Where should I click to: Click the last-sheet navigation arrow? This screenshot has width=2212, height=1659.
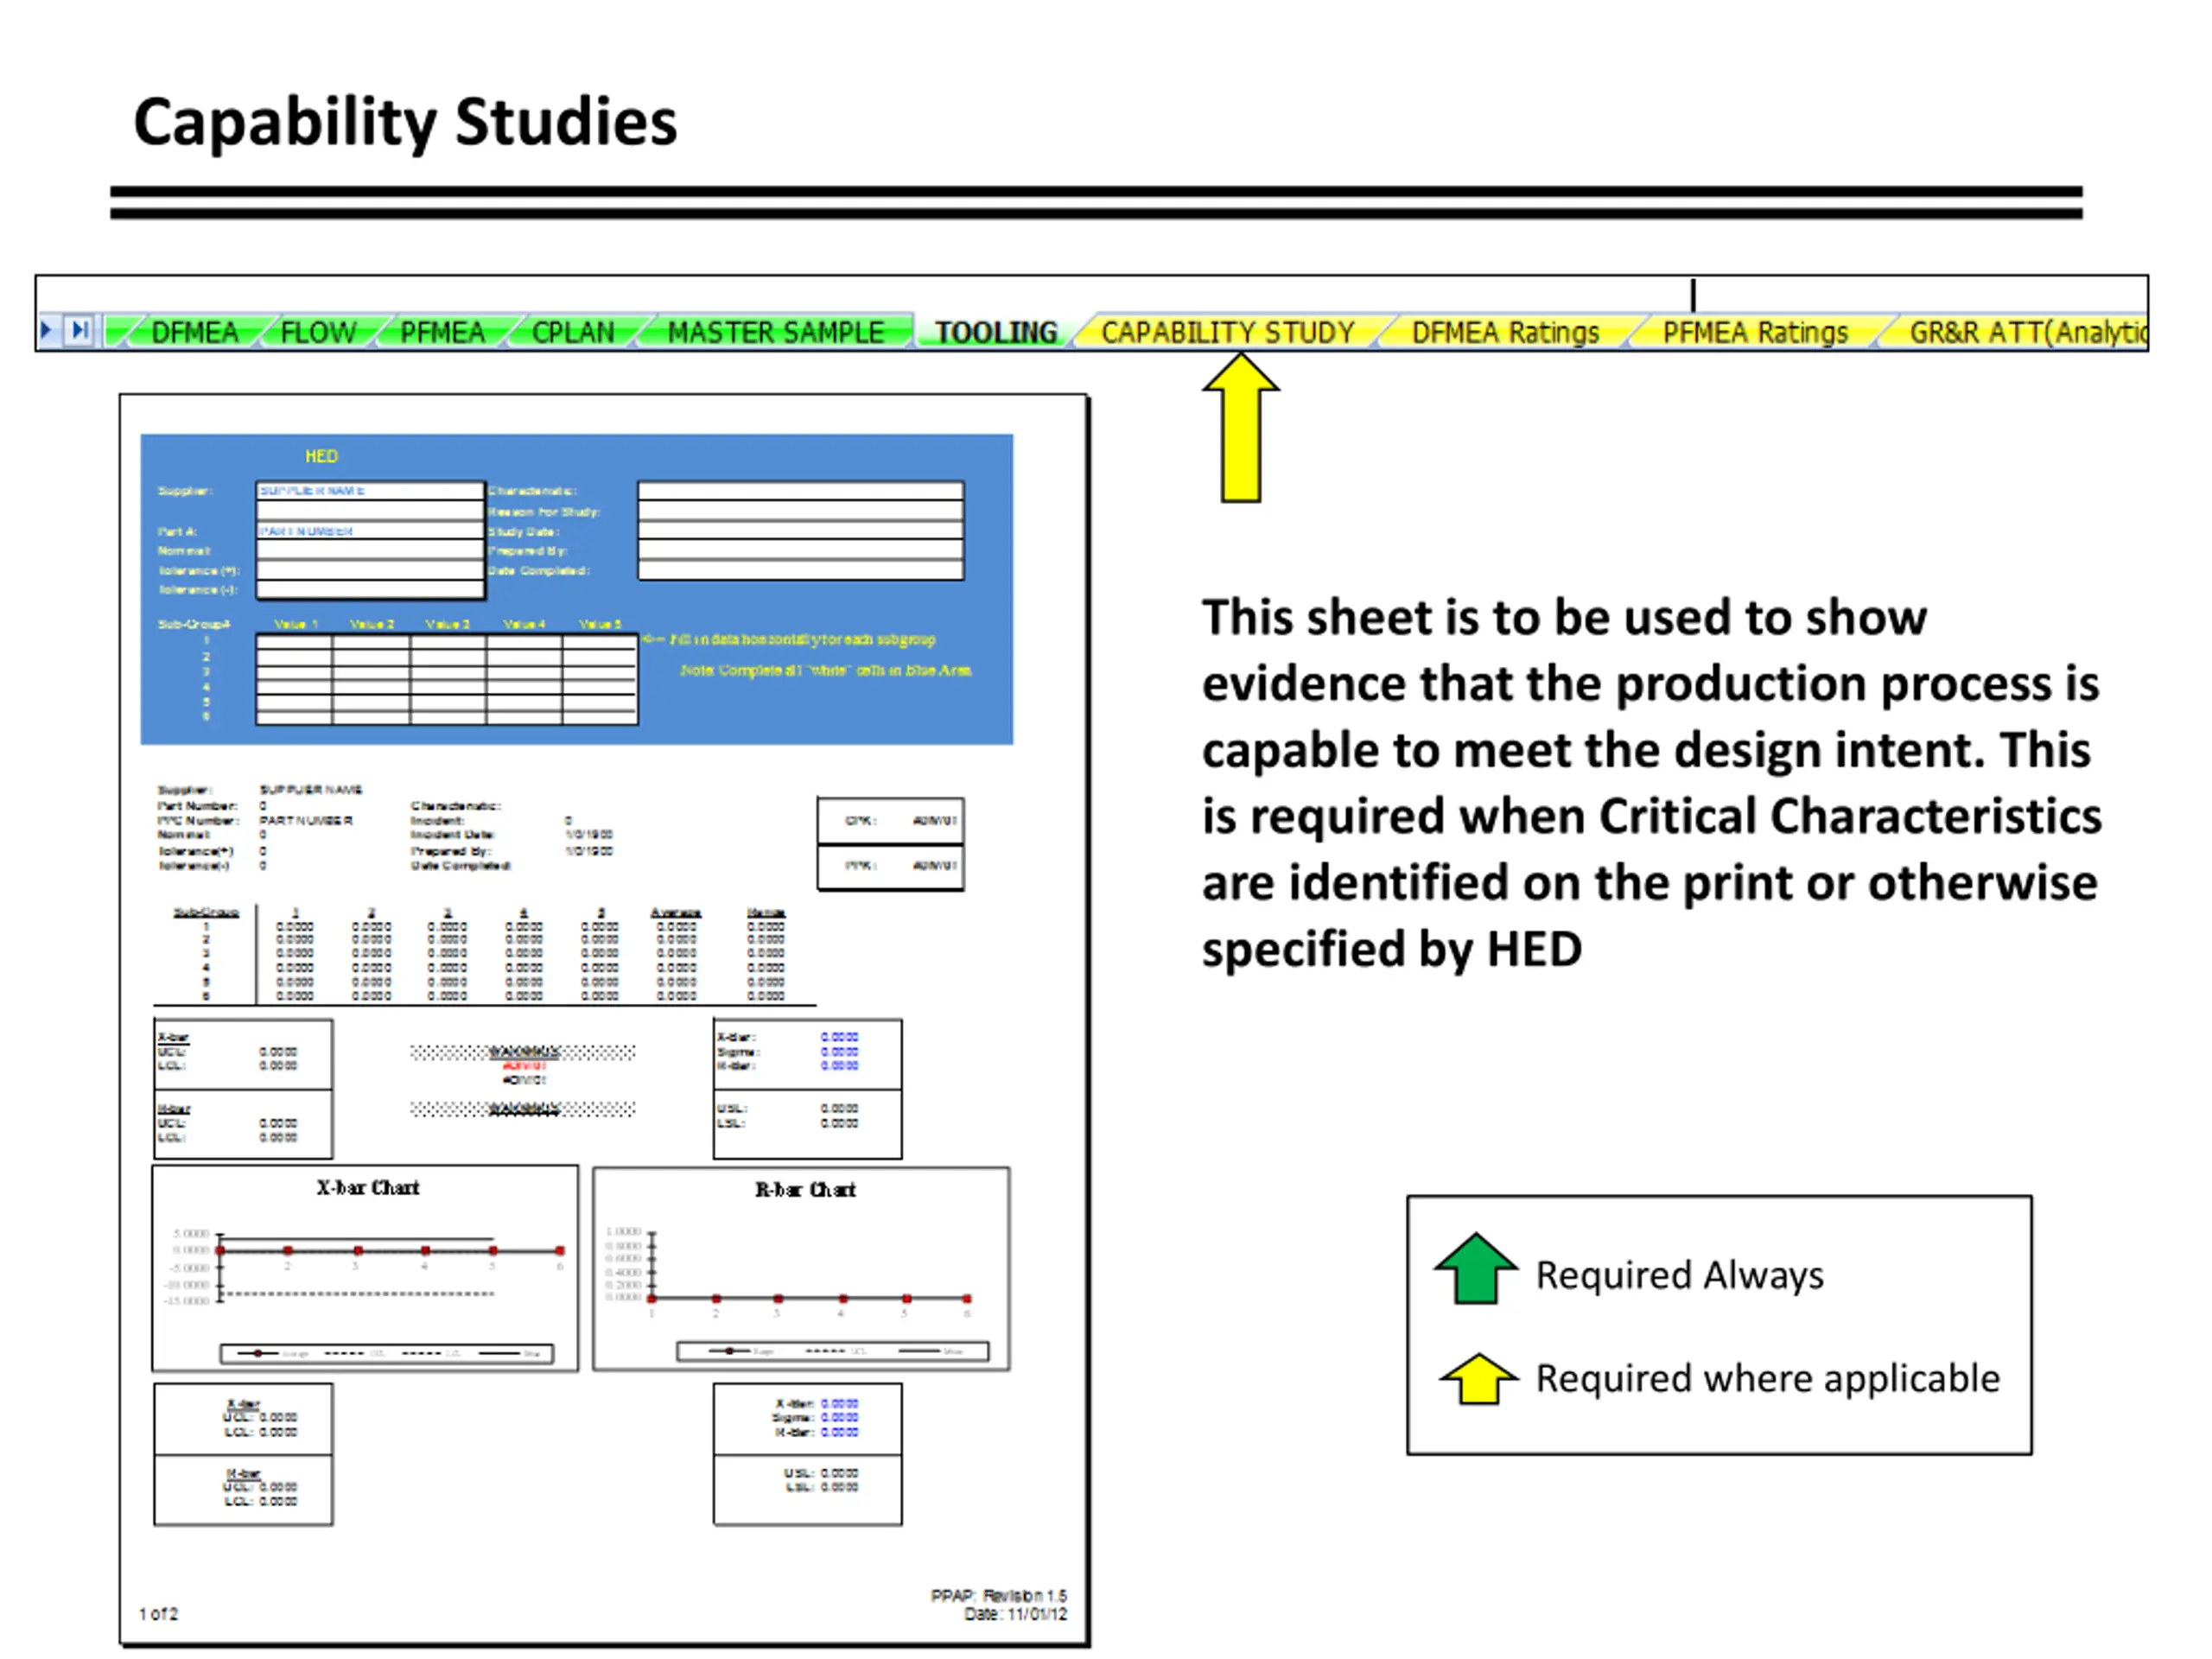click(80, 330)
